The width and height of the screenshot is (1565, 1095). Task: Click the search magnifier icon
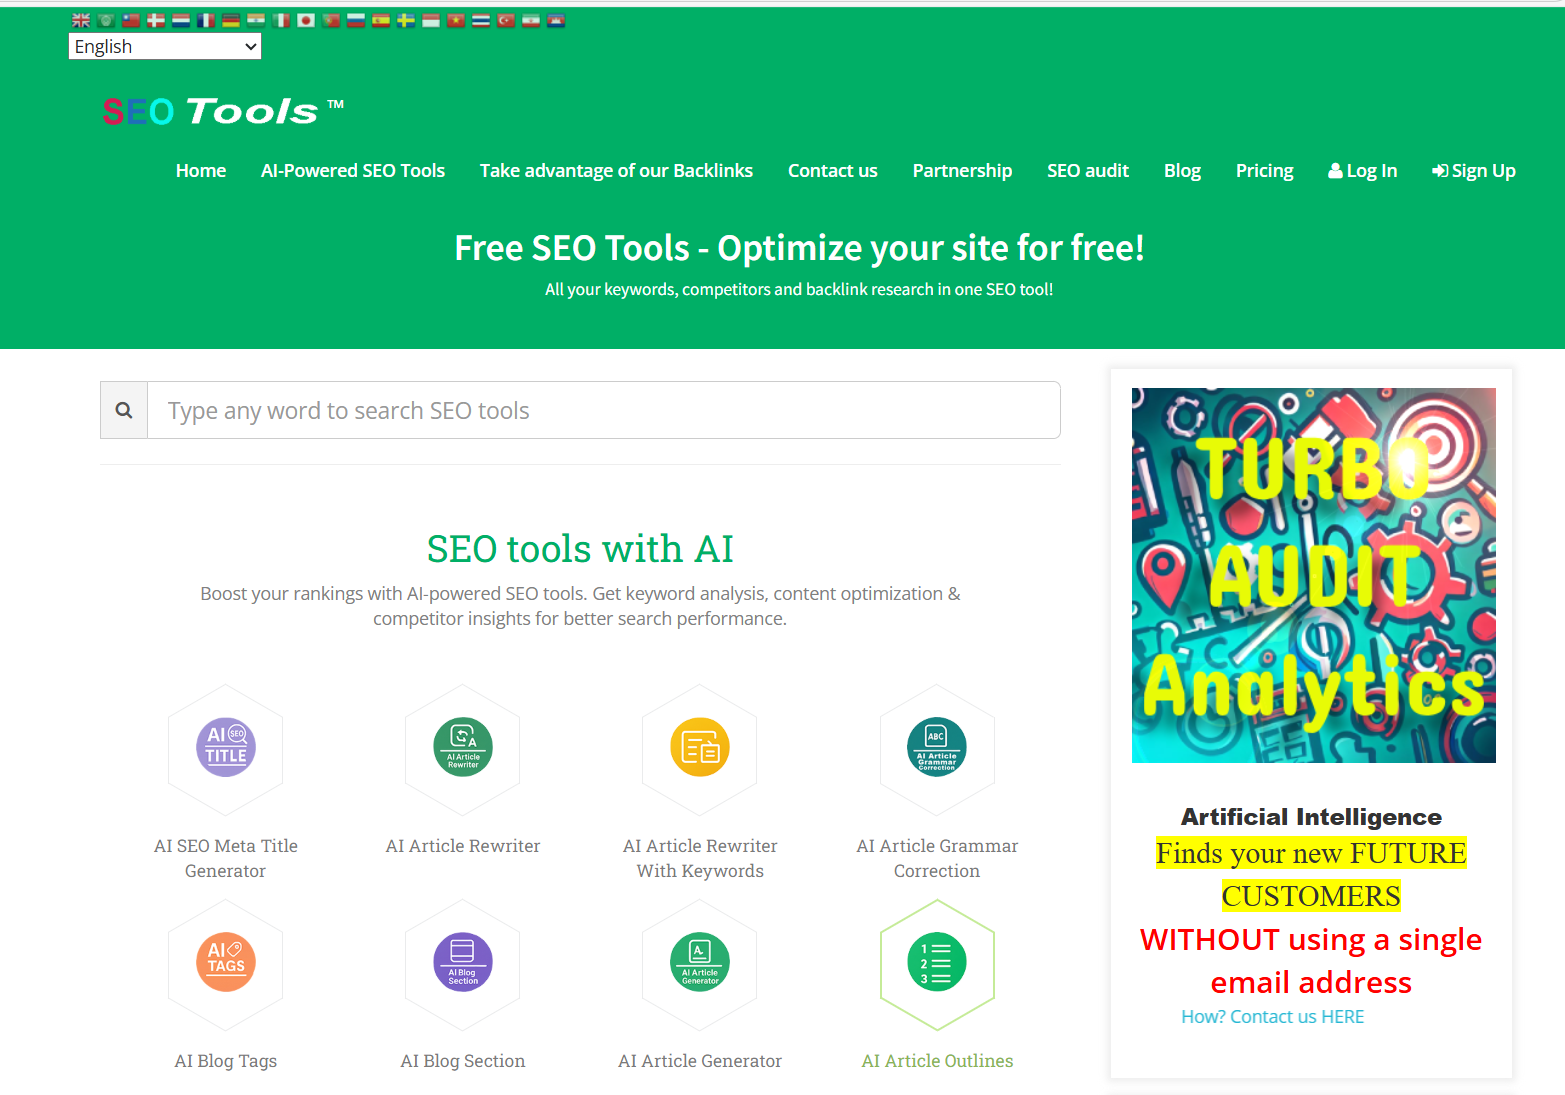[124, 410]
